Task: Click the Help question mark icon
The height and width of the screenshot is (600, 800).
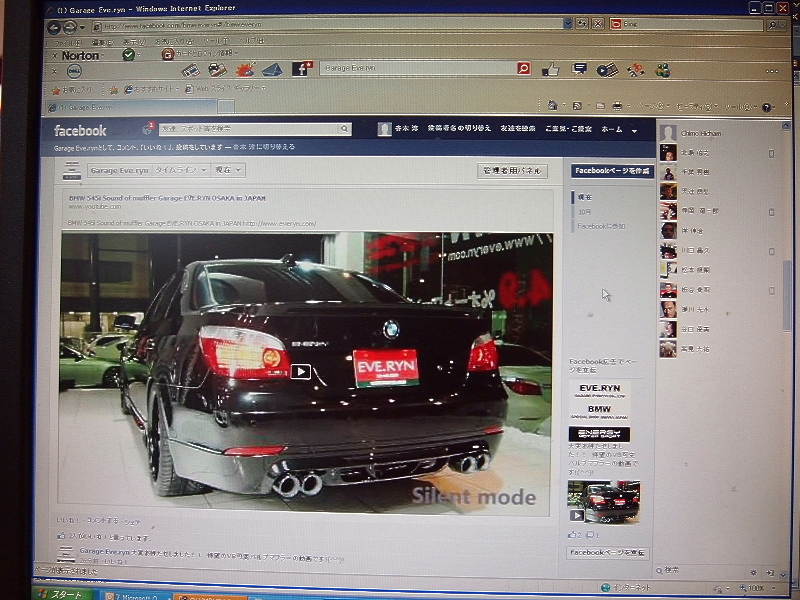Action: point(766,107)
